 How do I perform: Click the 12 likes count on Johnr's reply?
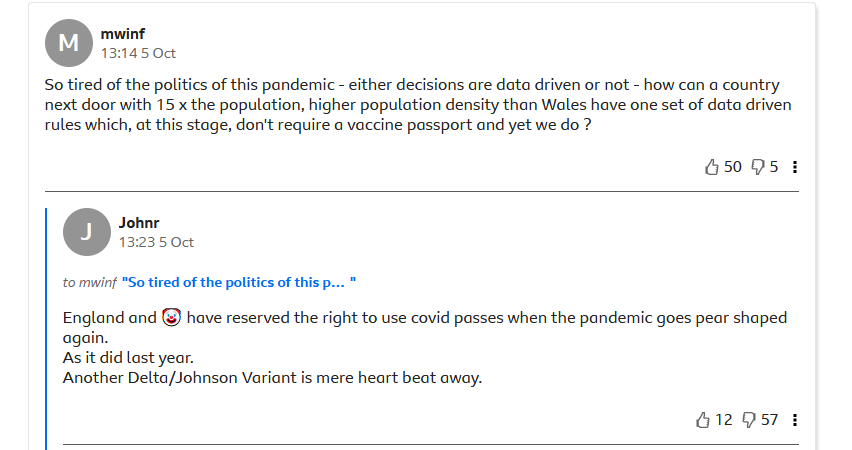724,420
